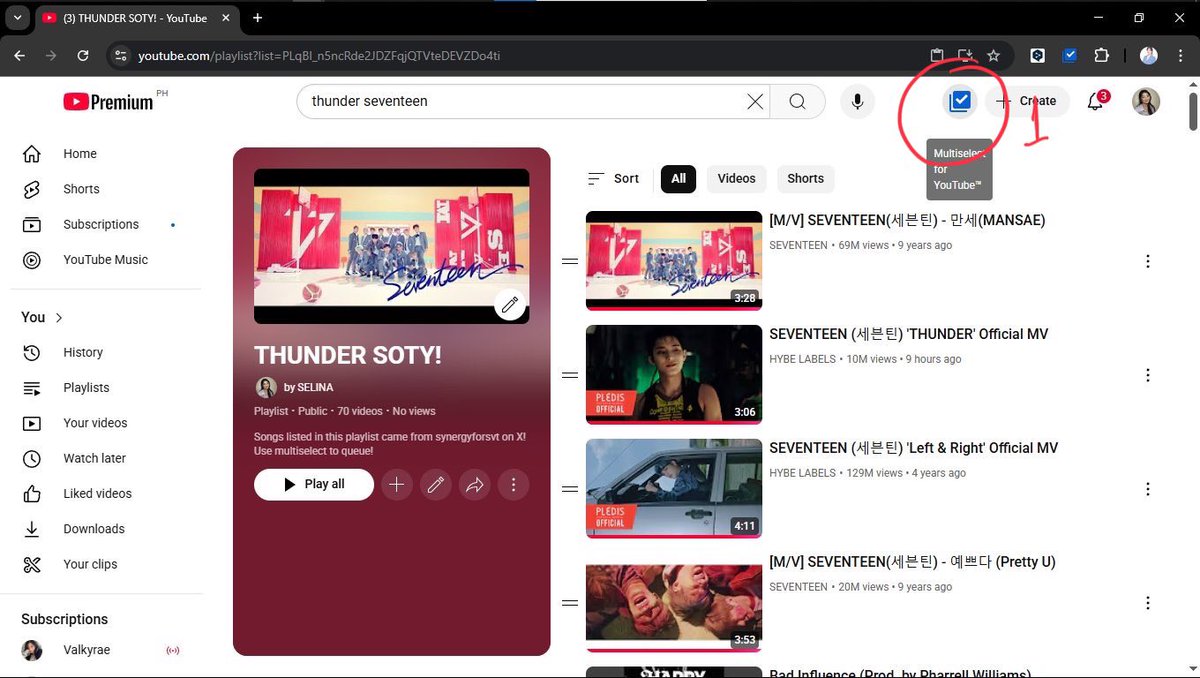Open the options menu for the MANSAE video
This screenshot has height=678, width=1200.
(x=1148, y=261)
